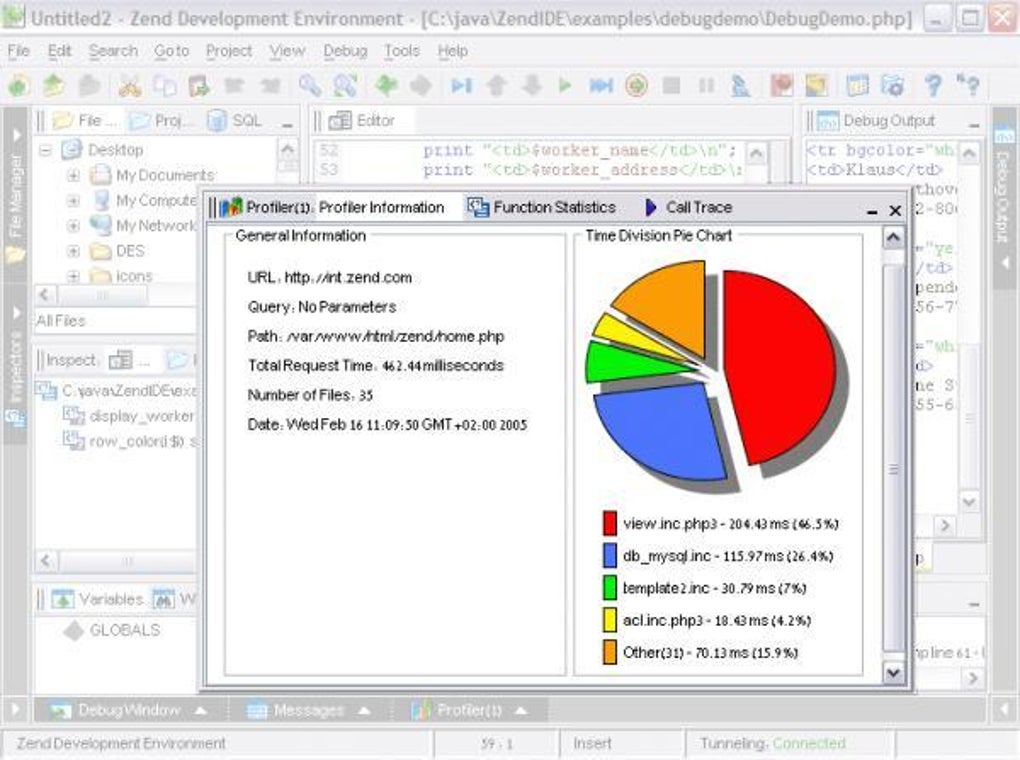The height and width of the screenshot is (760, 1020).
Task: Switch to the SQL panel tab
Action: (235, 121)
